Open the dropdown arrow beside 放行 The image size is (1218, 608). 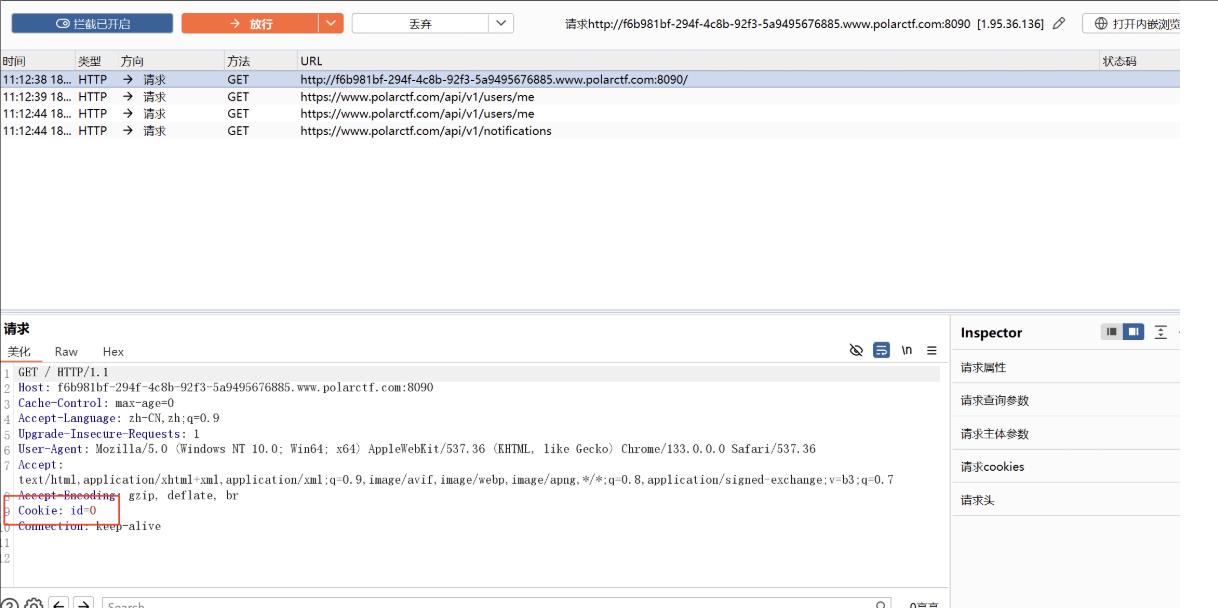pos(331,23)
